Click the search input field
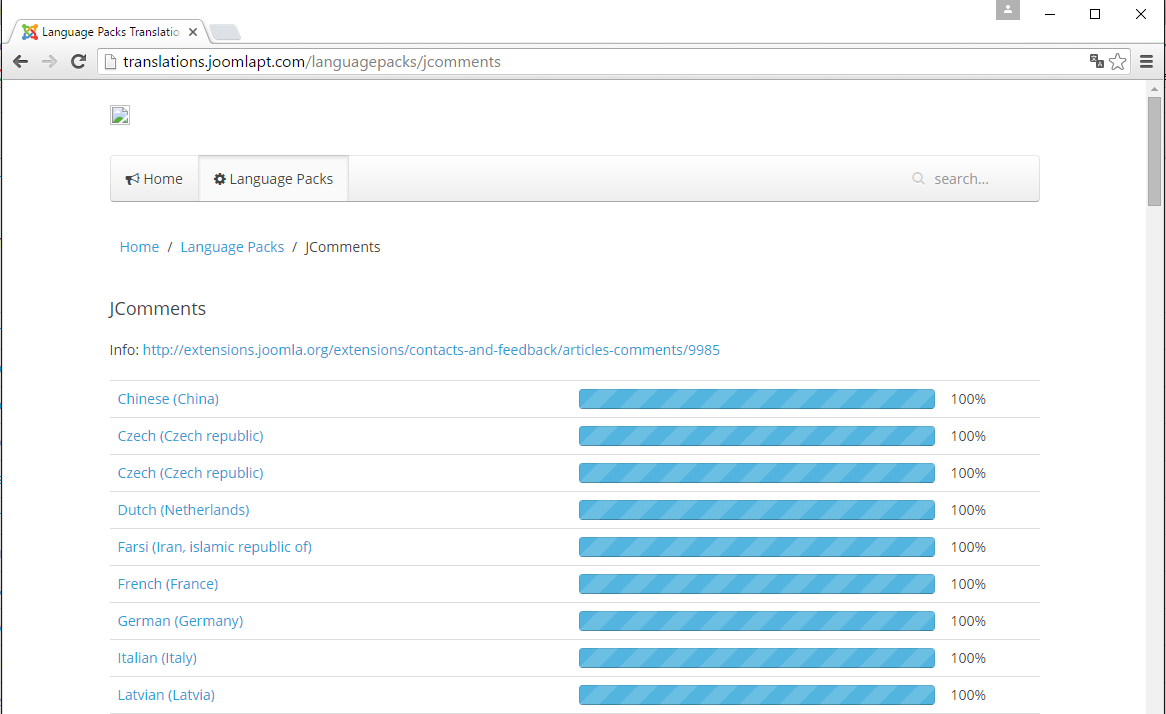This screenshot has width=1166, height=714. click(975, 179)
